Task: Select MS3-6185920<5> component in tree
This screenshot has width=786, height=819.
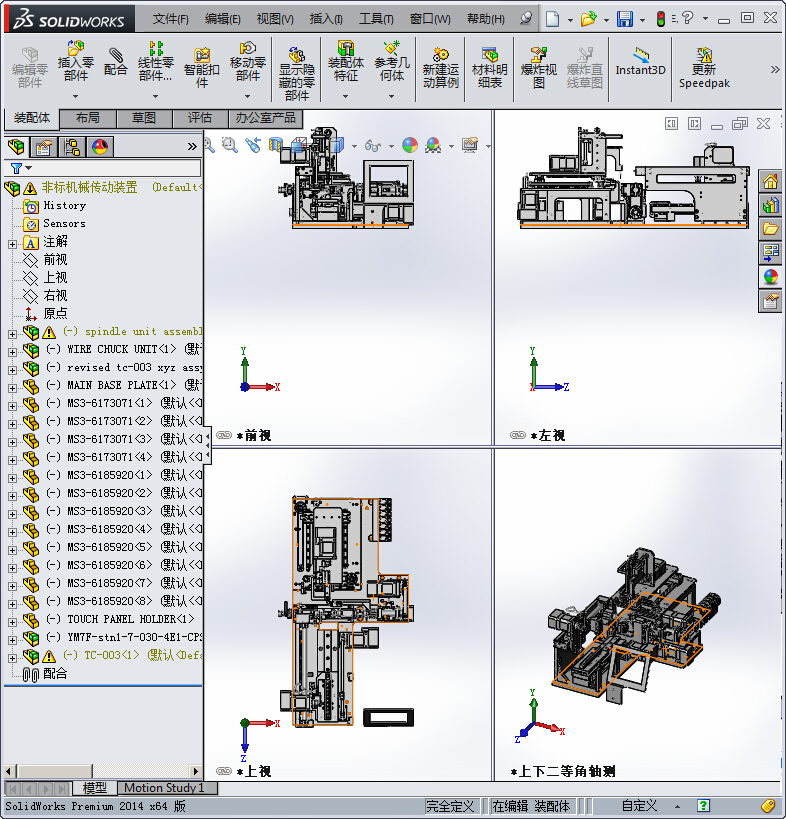Action: coord(109,547)
